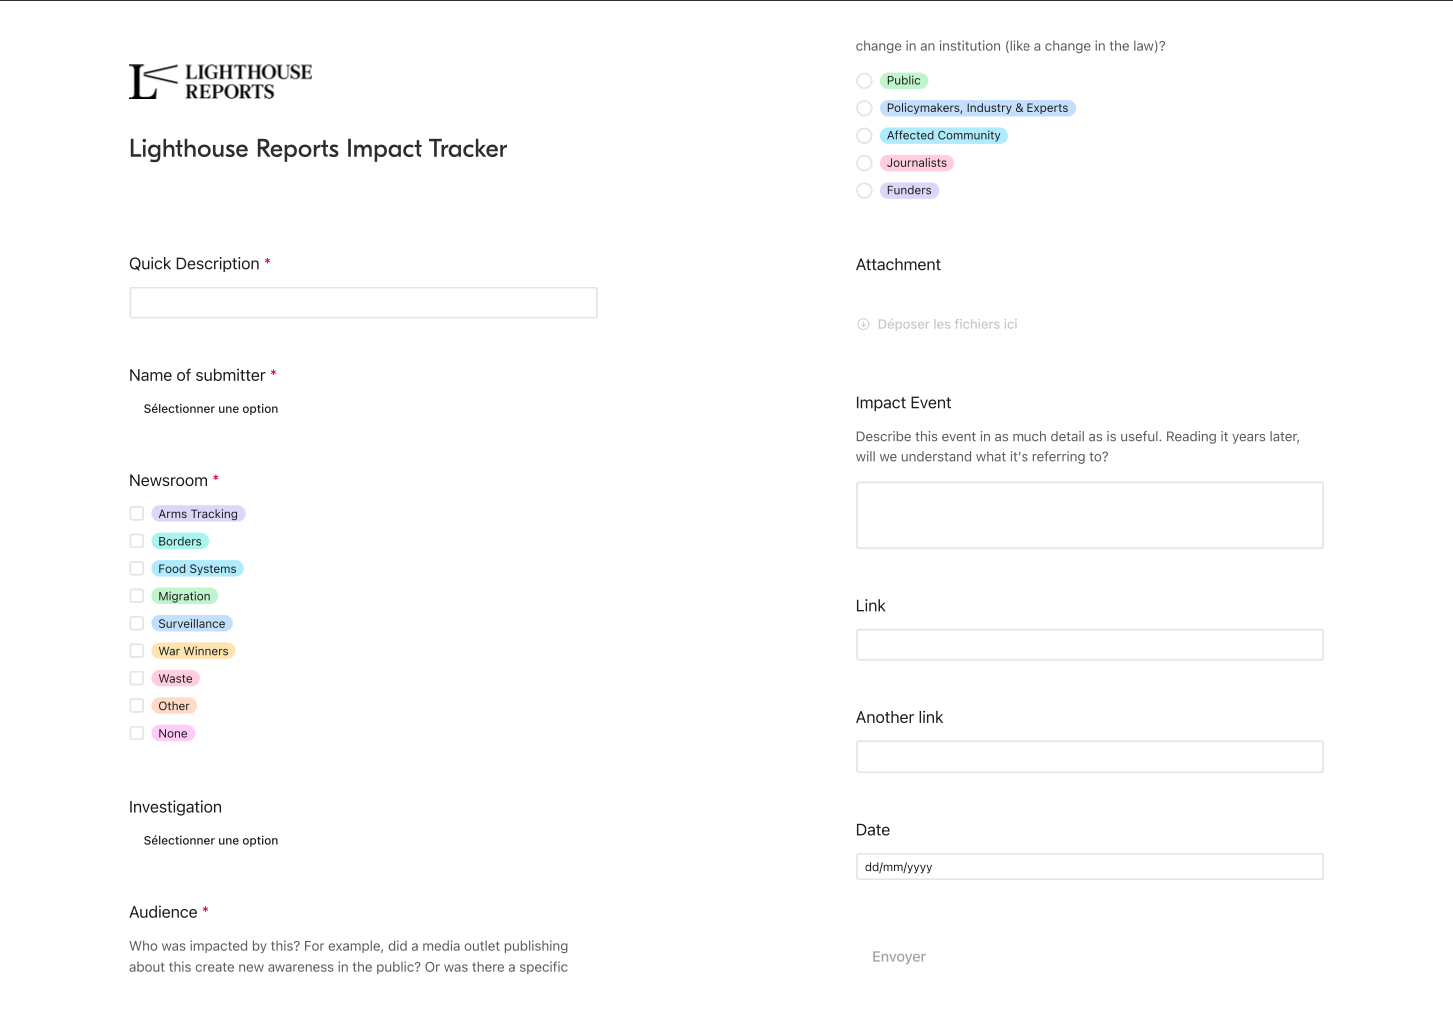The height and width of the screenshot is (1026, 1453).
Task: Click the Migration tag label
Action: coord(184,596)
